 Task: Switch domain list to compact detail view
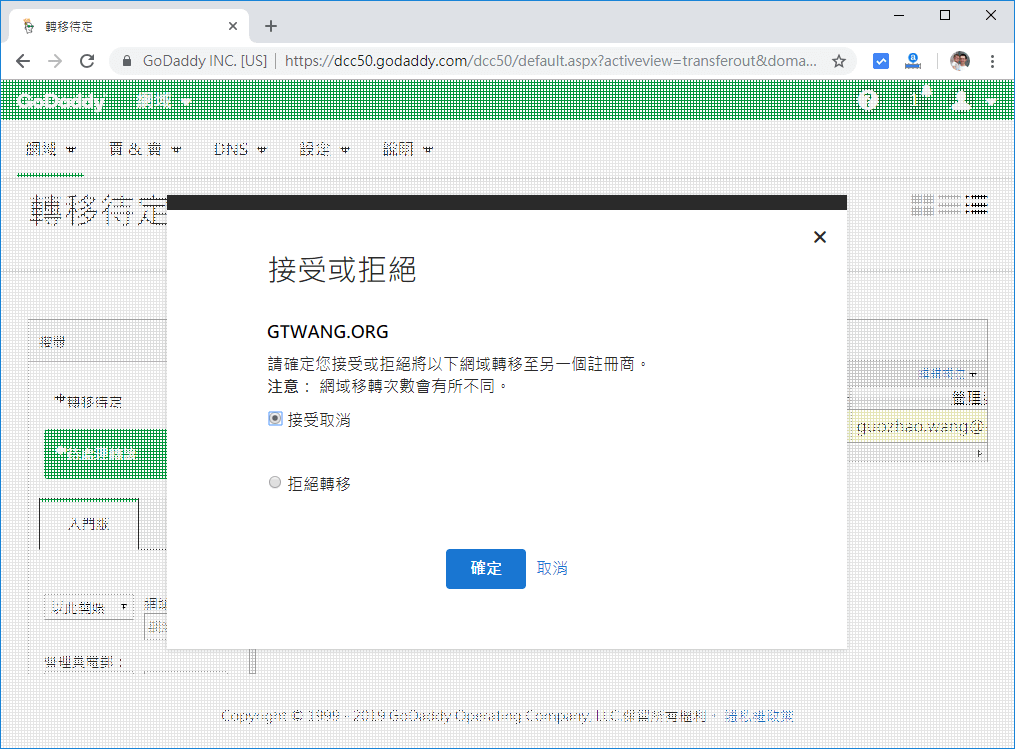(x=975, y=204)
